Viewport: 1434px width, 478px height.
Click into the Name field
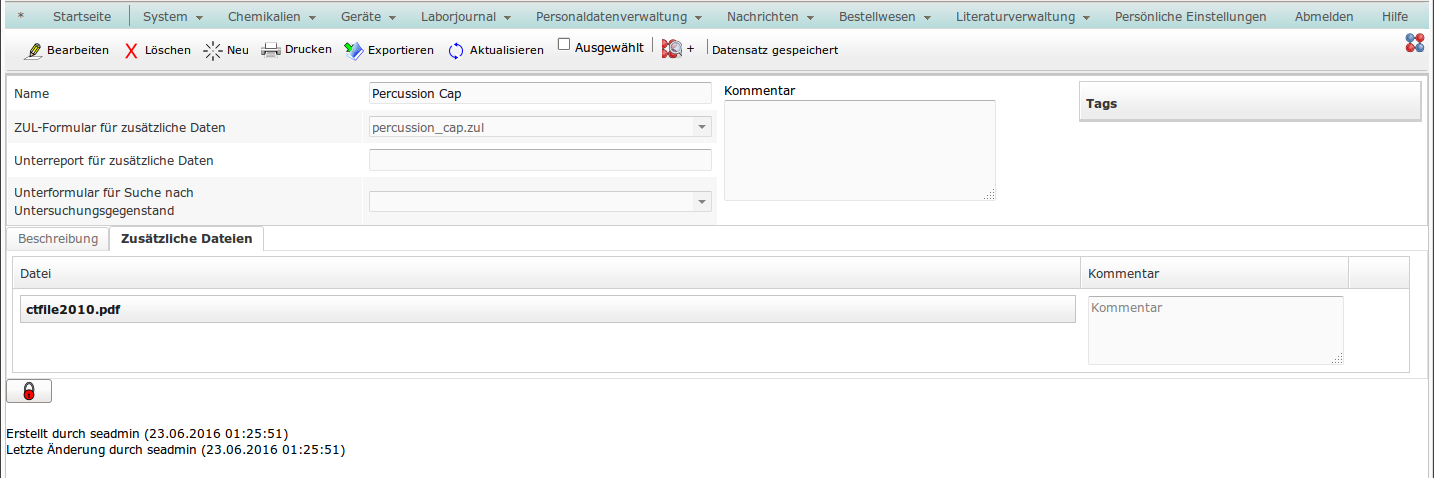coord(540,94)
